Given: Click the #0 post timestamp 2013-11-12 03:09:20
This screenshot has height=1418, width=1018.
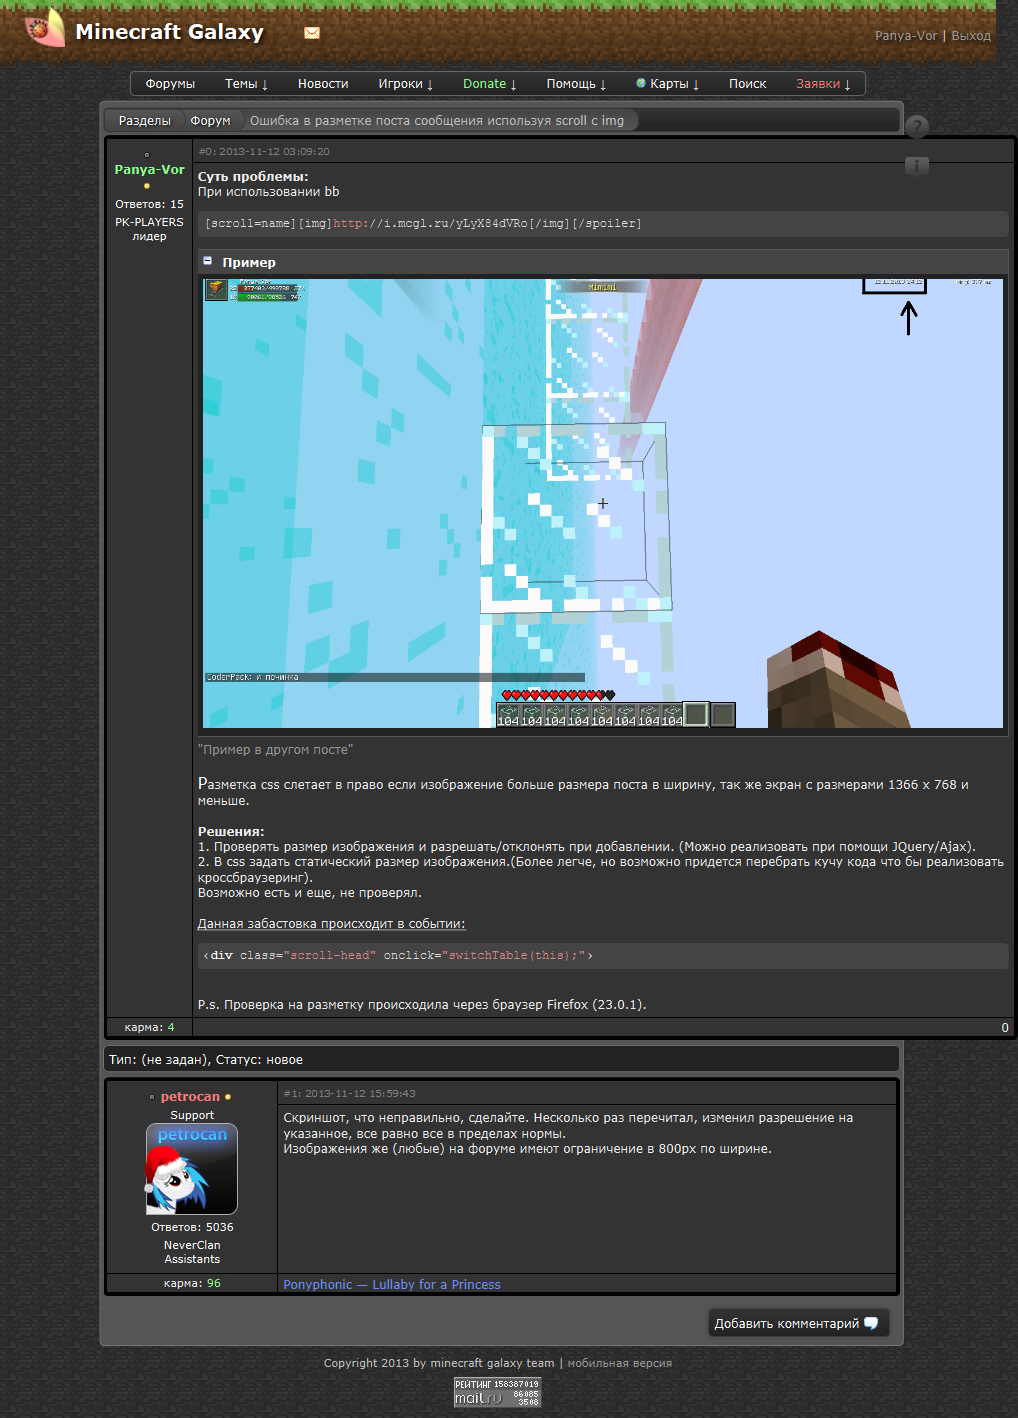Looking at the screenshot, I should [x=264, y=152].
